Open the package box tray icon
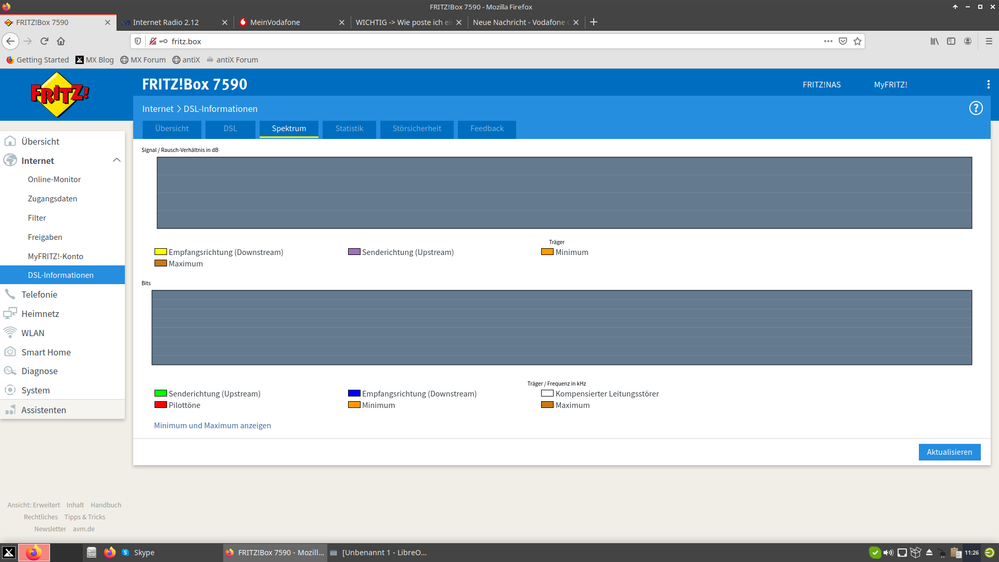 916,552
